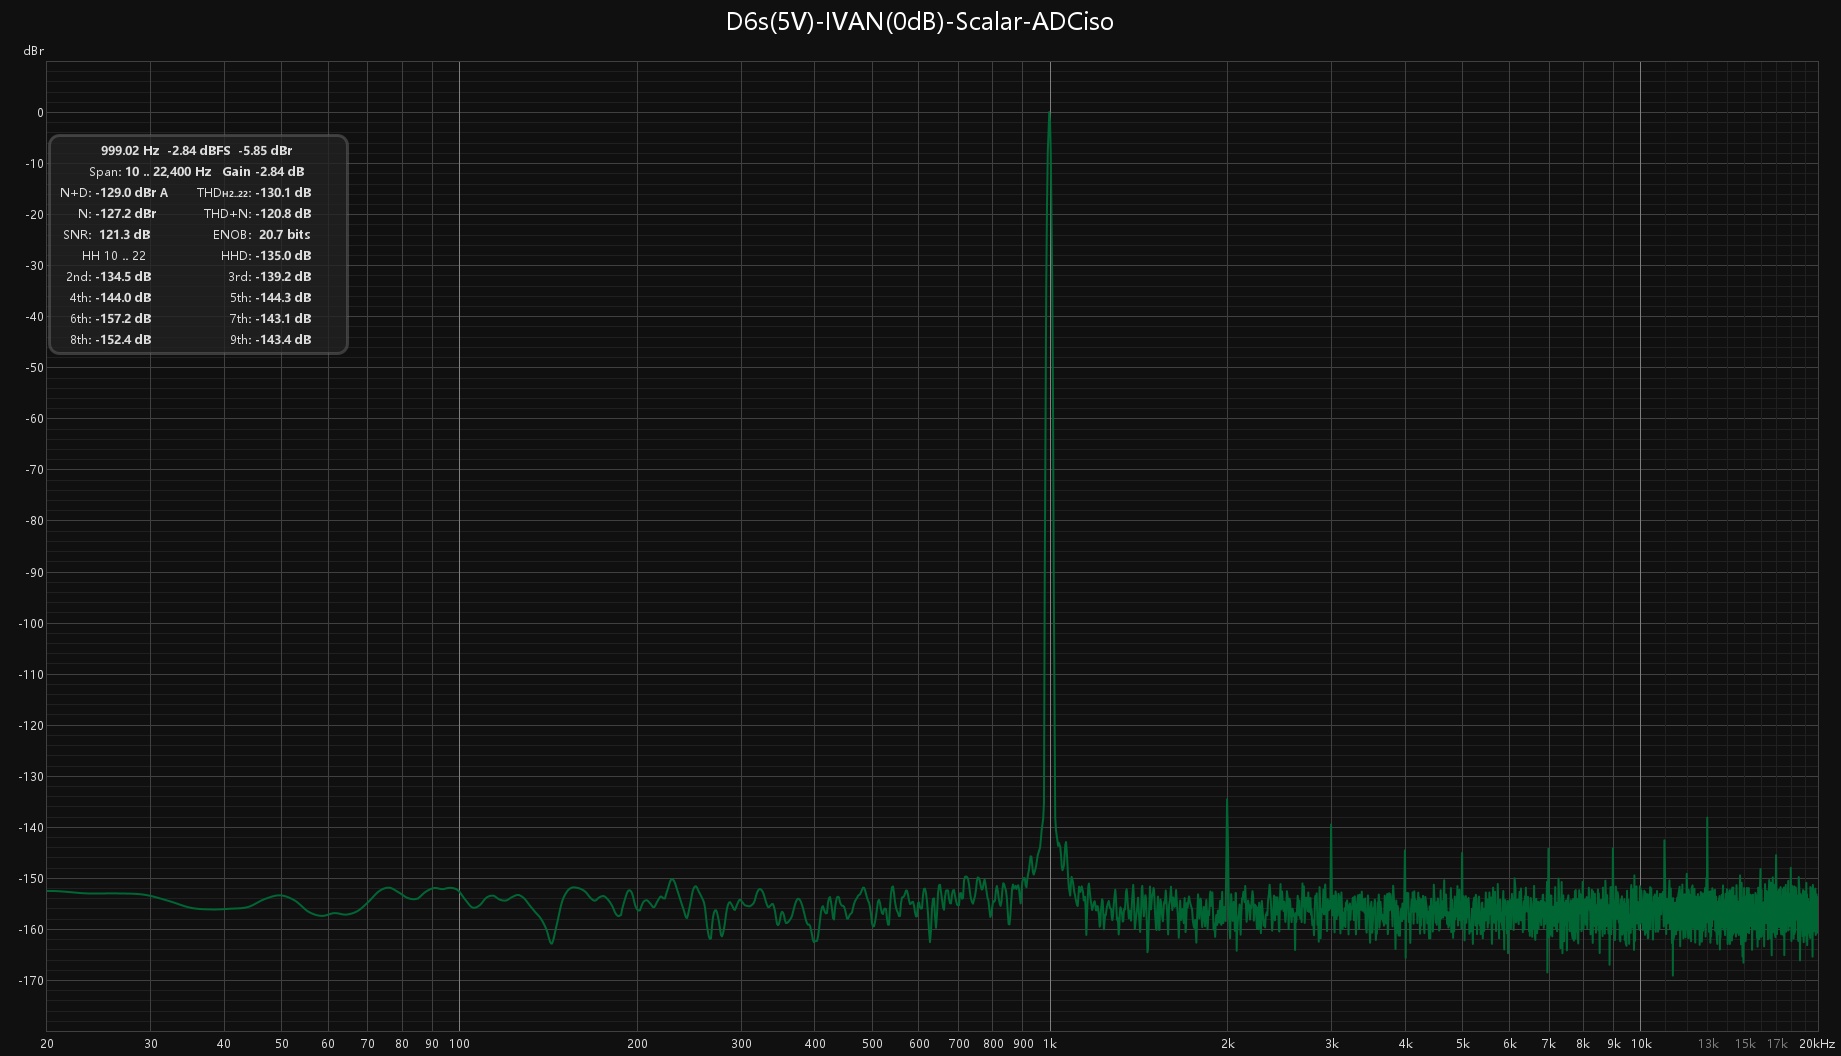Image resolution: width=1841 pixels, height=1056 pixels.
Task: Click the dBr unit label above y-axis
Action: click(34, 51)
